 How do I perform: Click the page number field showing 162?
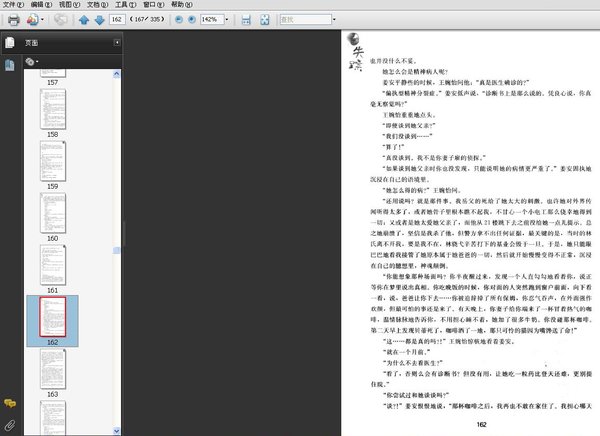pyautogui.click(x=117, y=19)
